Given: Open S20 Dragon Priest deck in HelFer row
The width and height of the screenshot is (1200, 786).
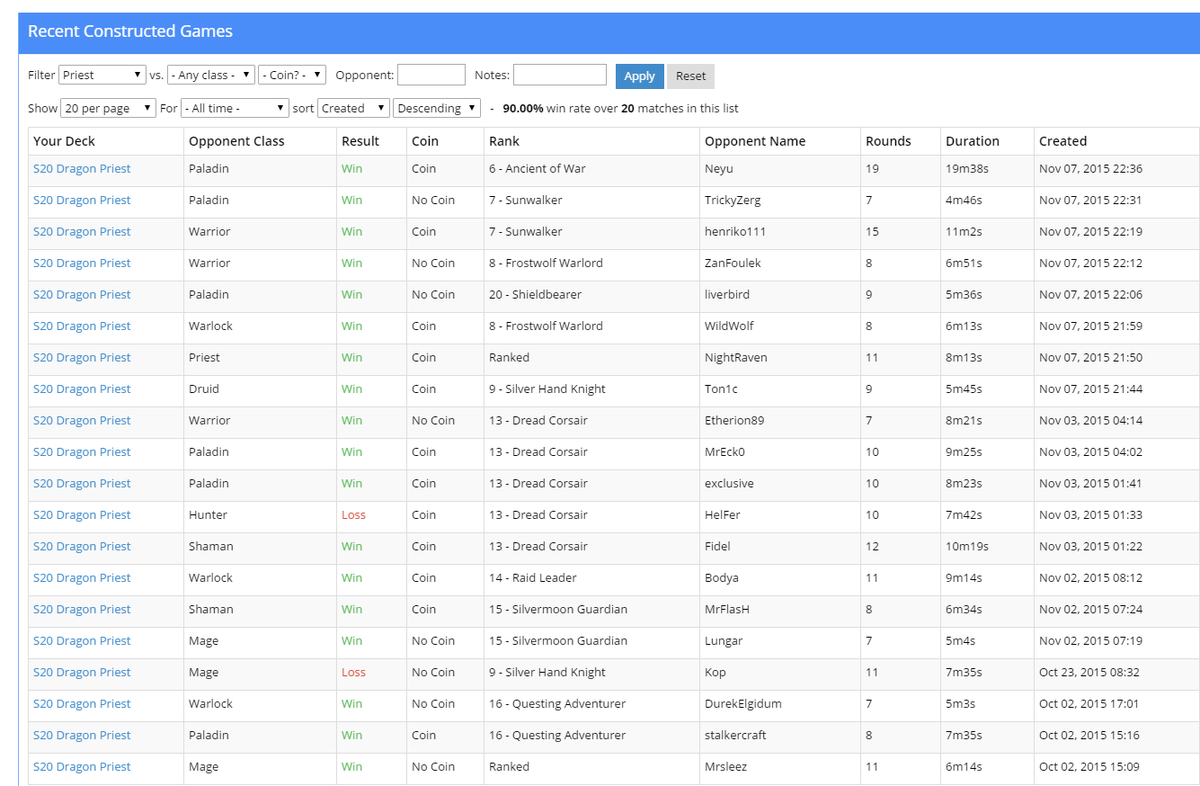Looking at the screenshot, I should [82, 515].
